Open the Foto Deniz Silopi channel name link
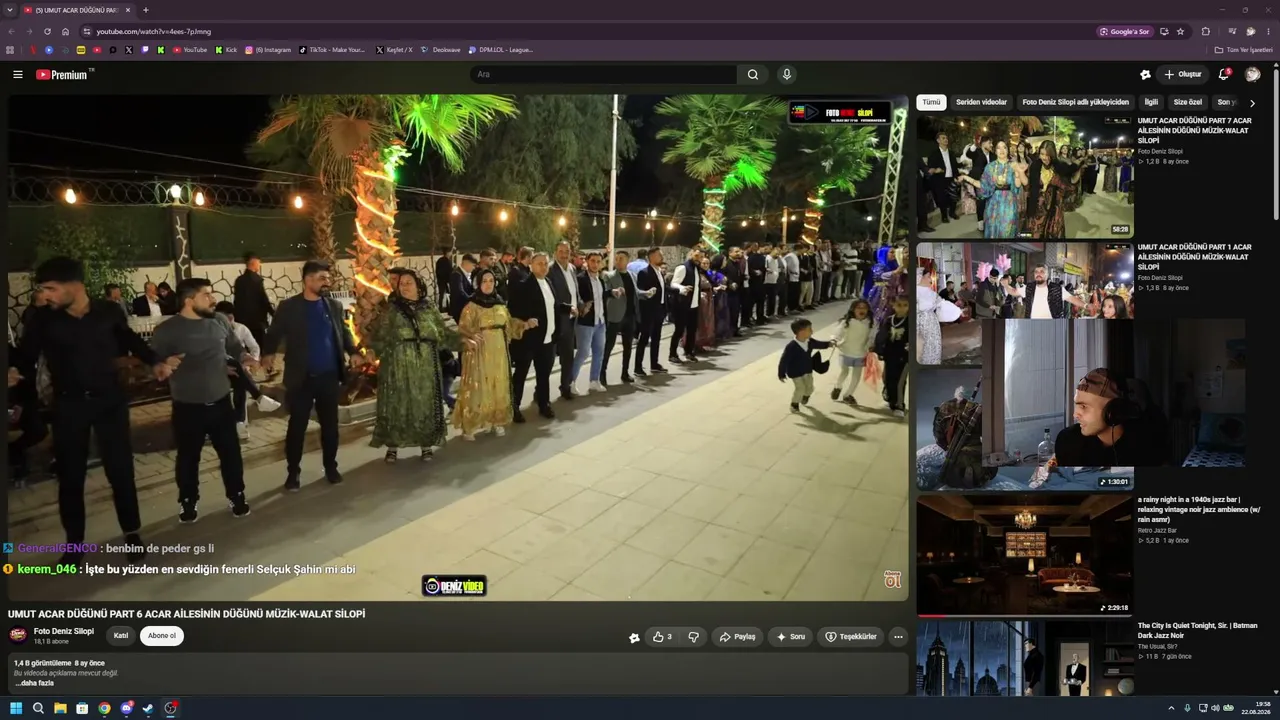 (x=64, y=631)
